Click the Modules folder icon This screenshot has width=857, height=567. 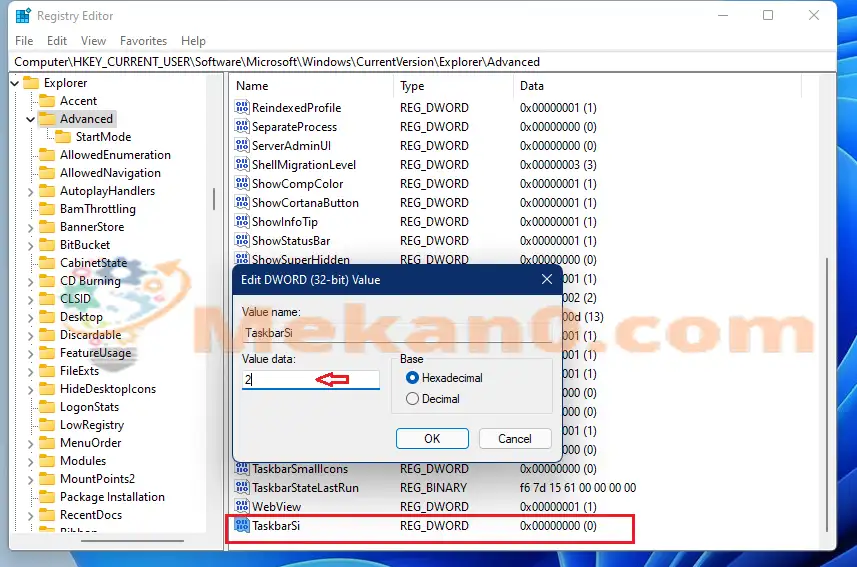tap(47, 461)
